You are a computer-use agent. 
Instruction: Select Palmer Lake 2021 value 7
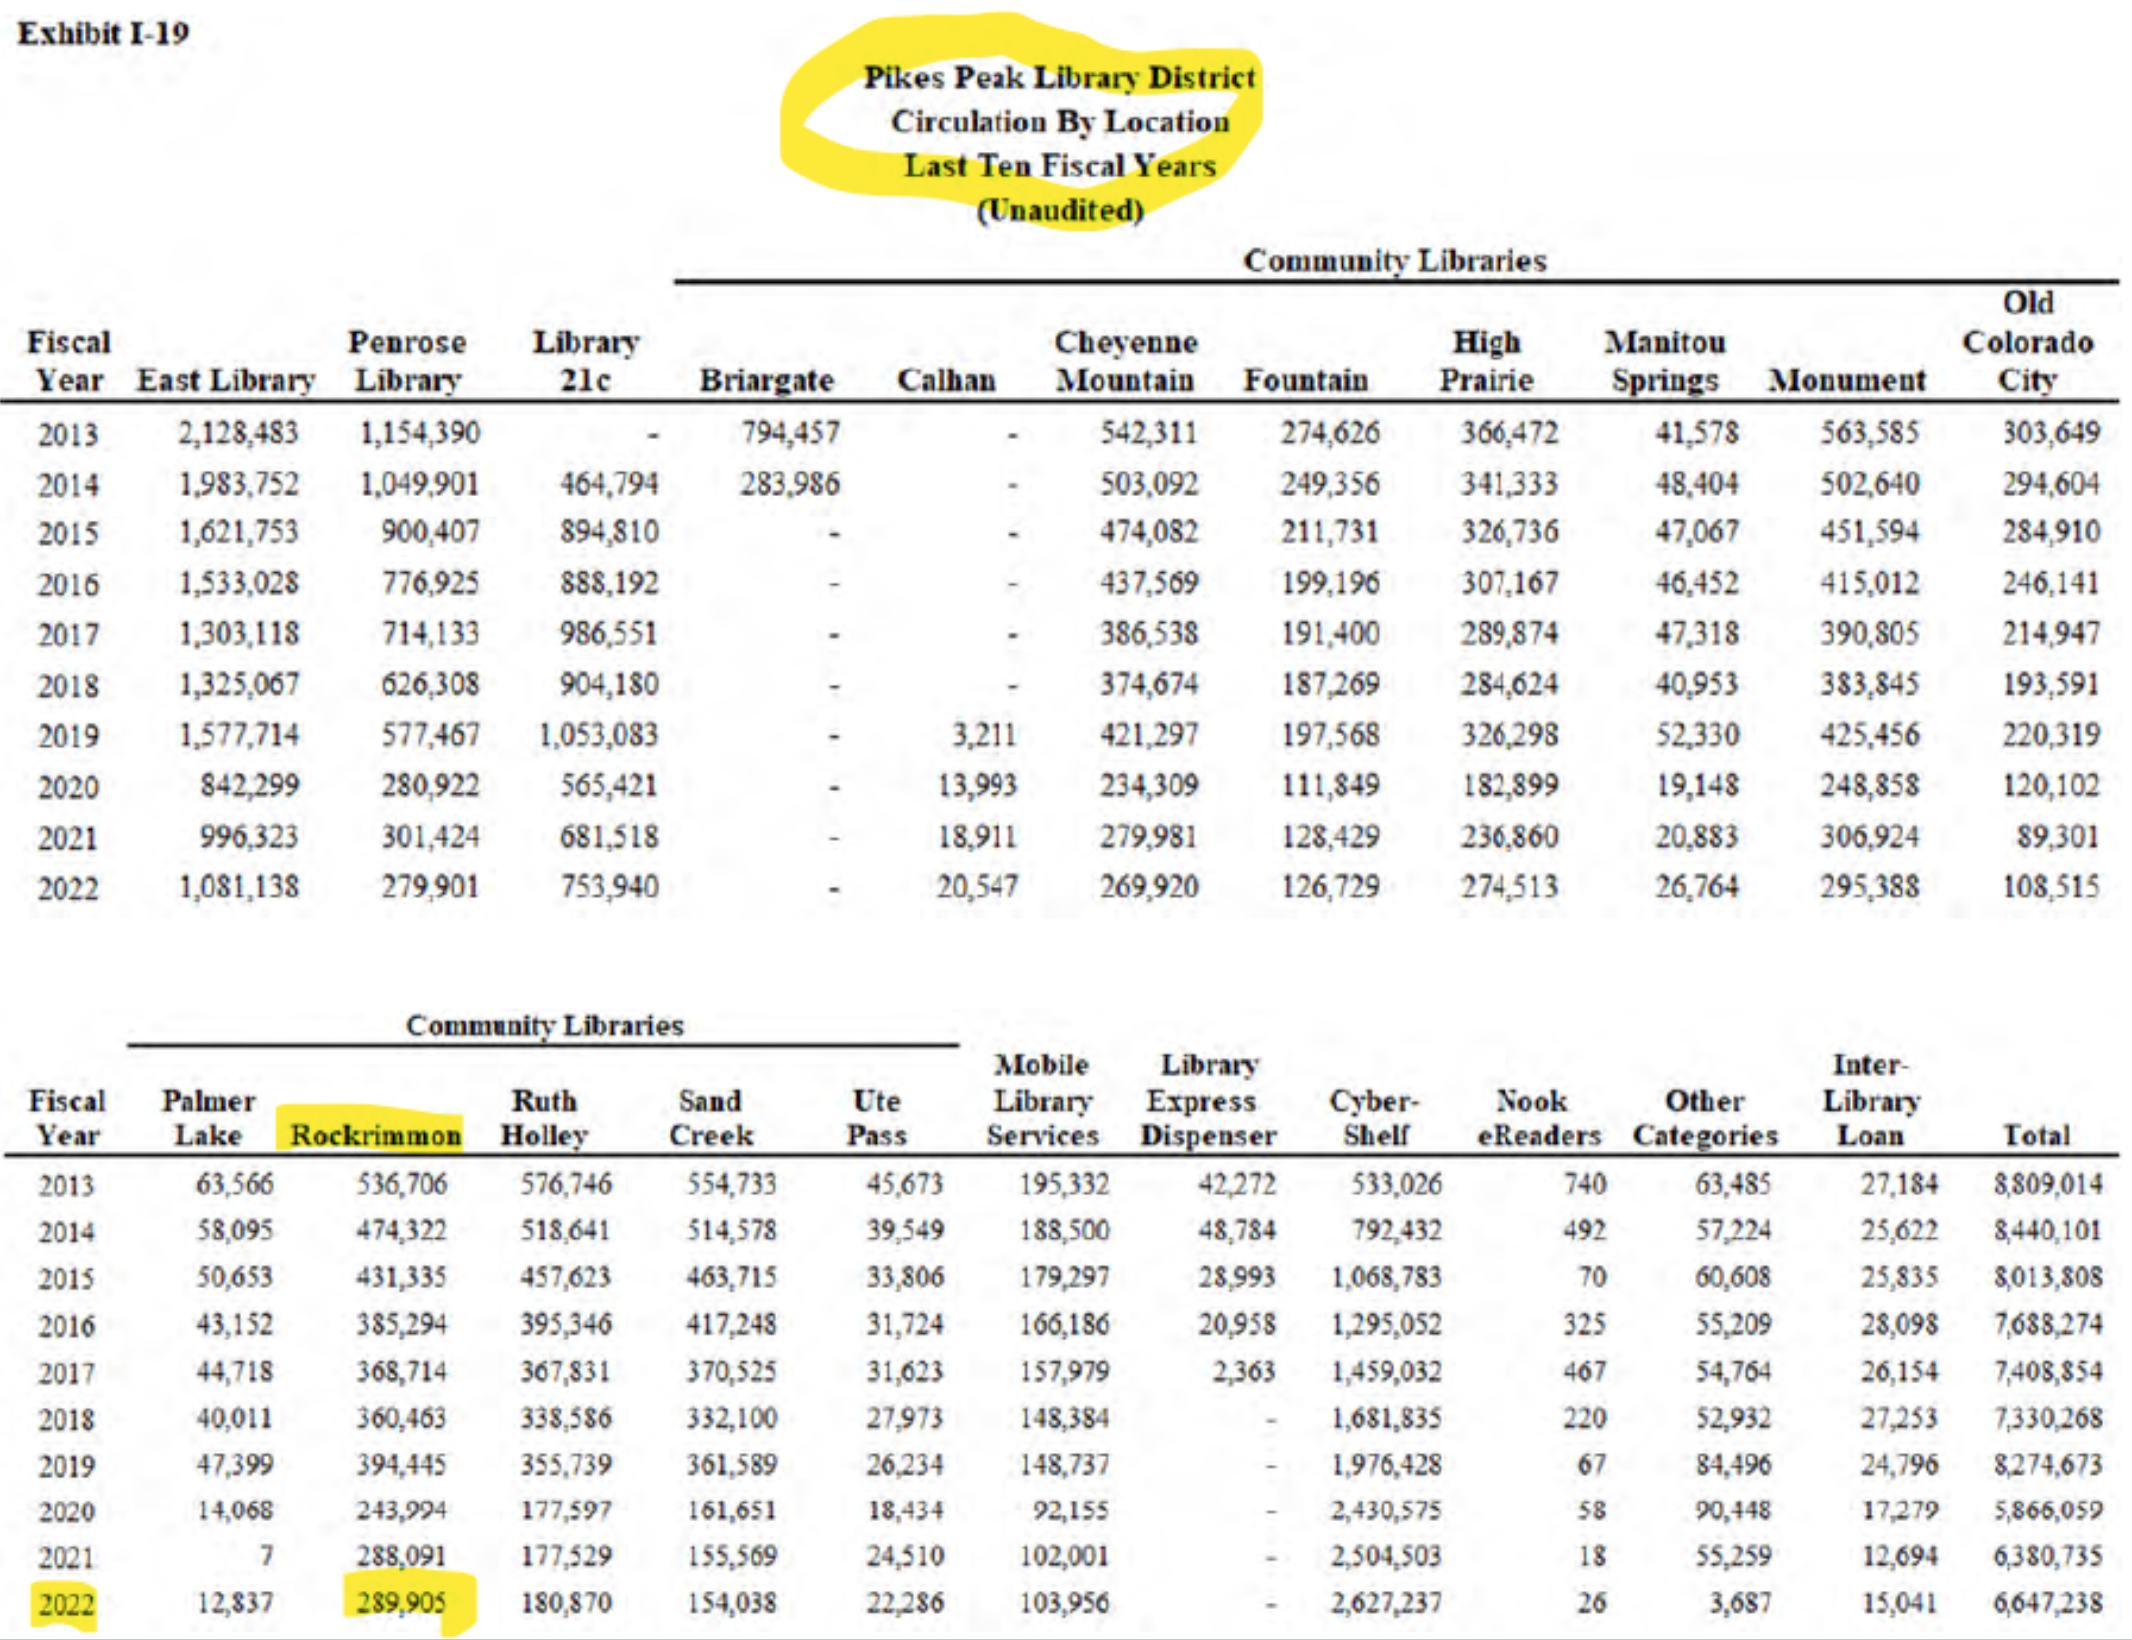click(x=265, y=1556)
